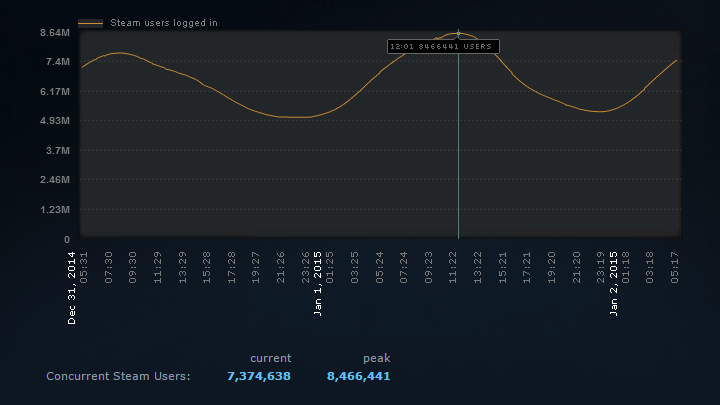720x405 pixels.
Task: Click the 'current' column header
Action: coord(270,358)
